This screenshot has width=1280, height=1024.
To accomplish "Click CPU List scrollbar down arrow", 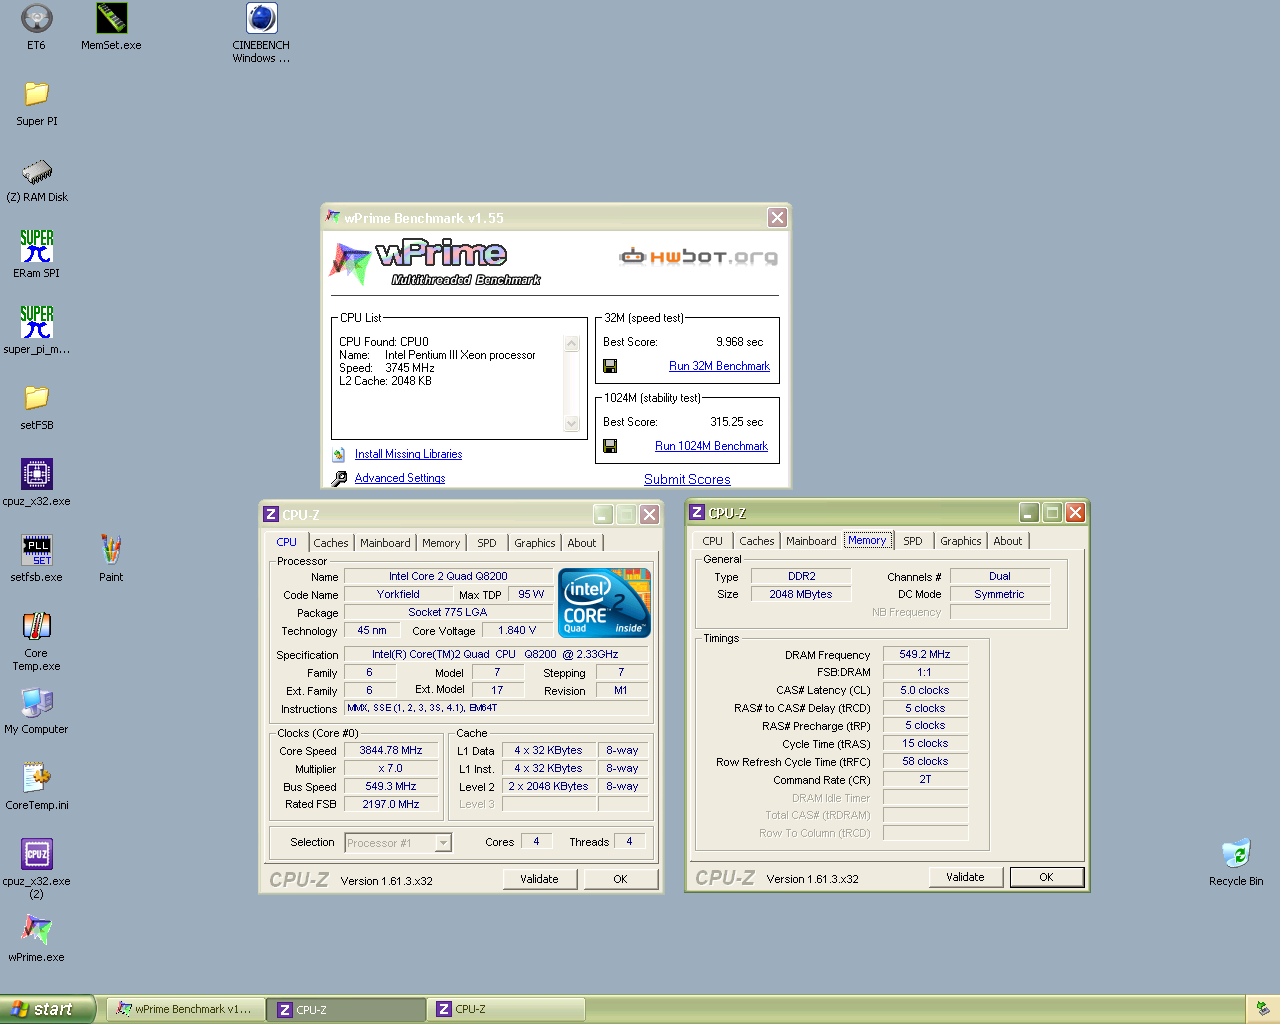I will tap(572, 424).
